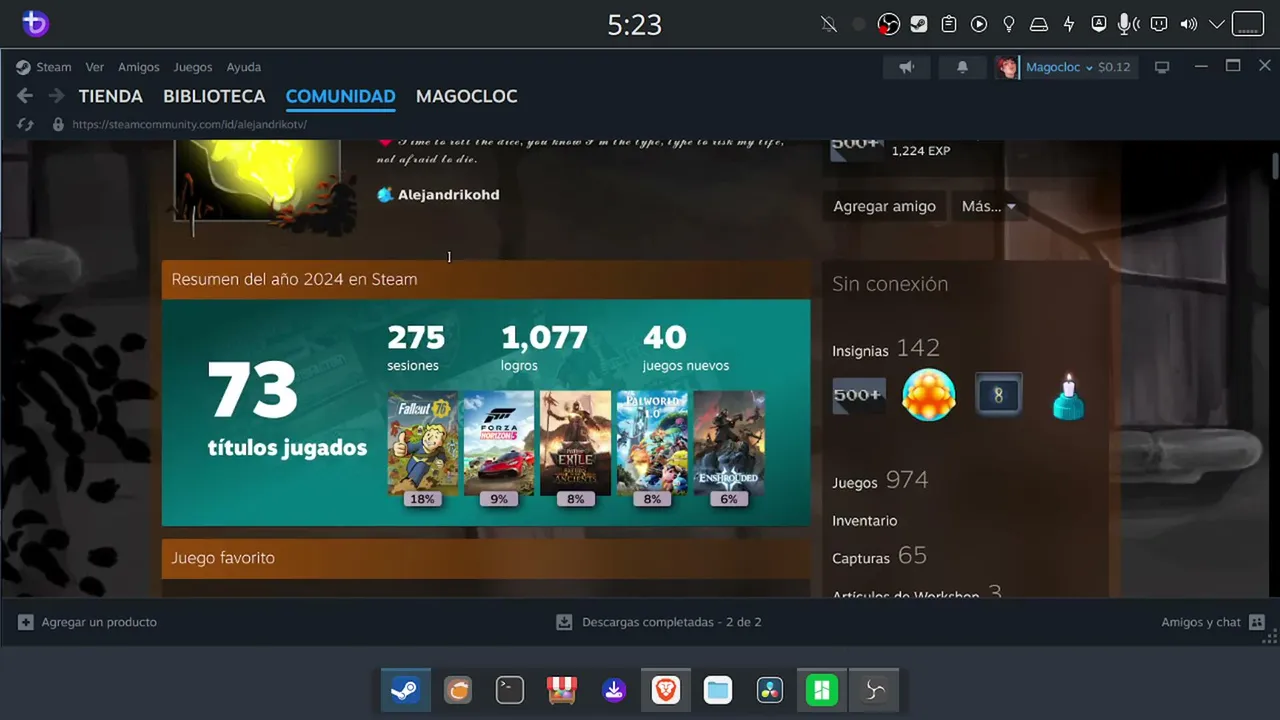Open the Juegos menu

coord(193,67)
